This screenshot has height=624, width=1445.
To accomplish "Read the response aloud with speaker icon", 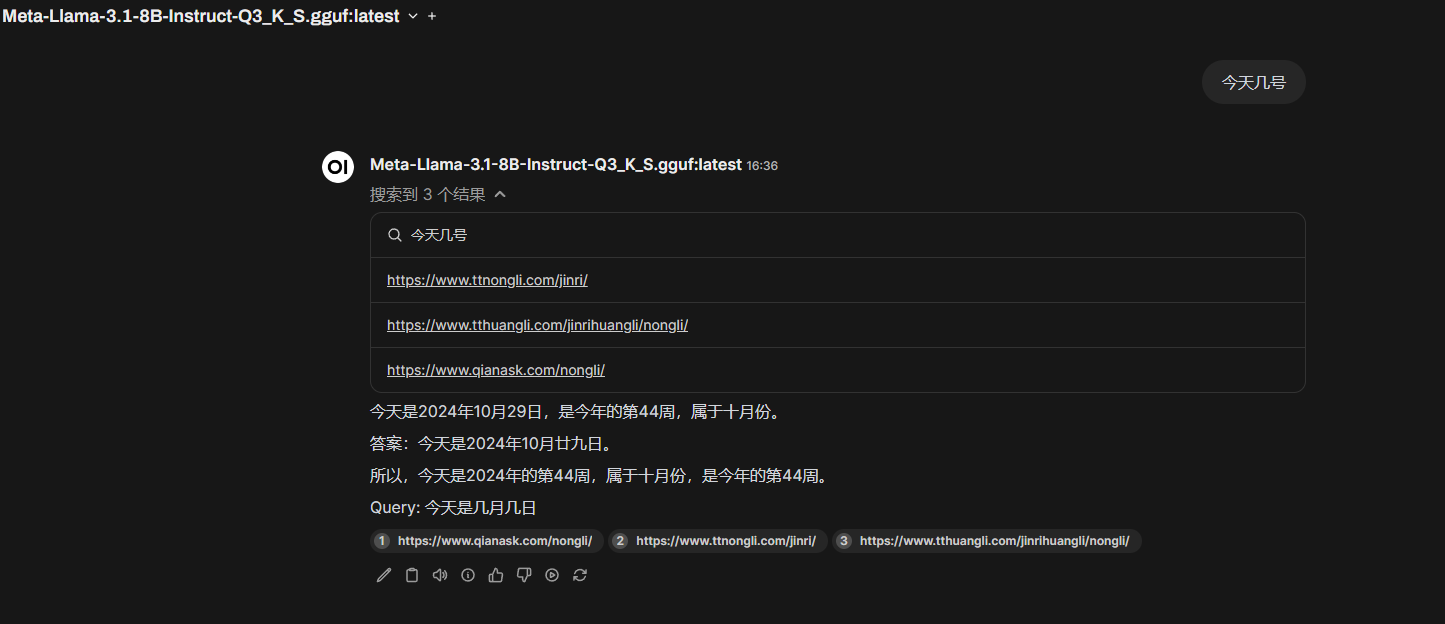I will click(439, 575).
